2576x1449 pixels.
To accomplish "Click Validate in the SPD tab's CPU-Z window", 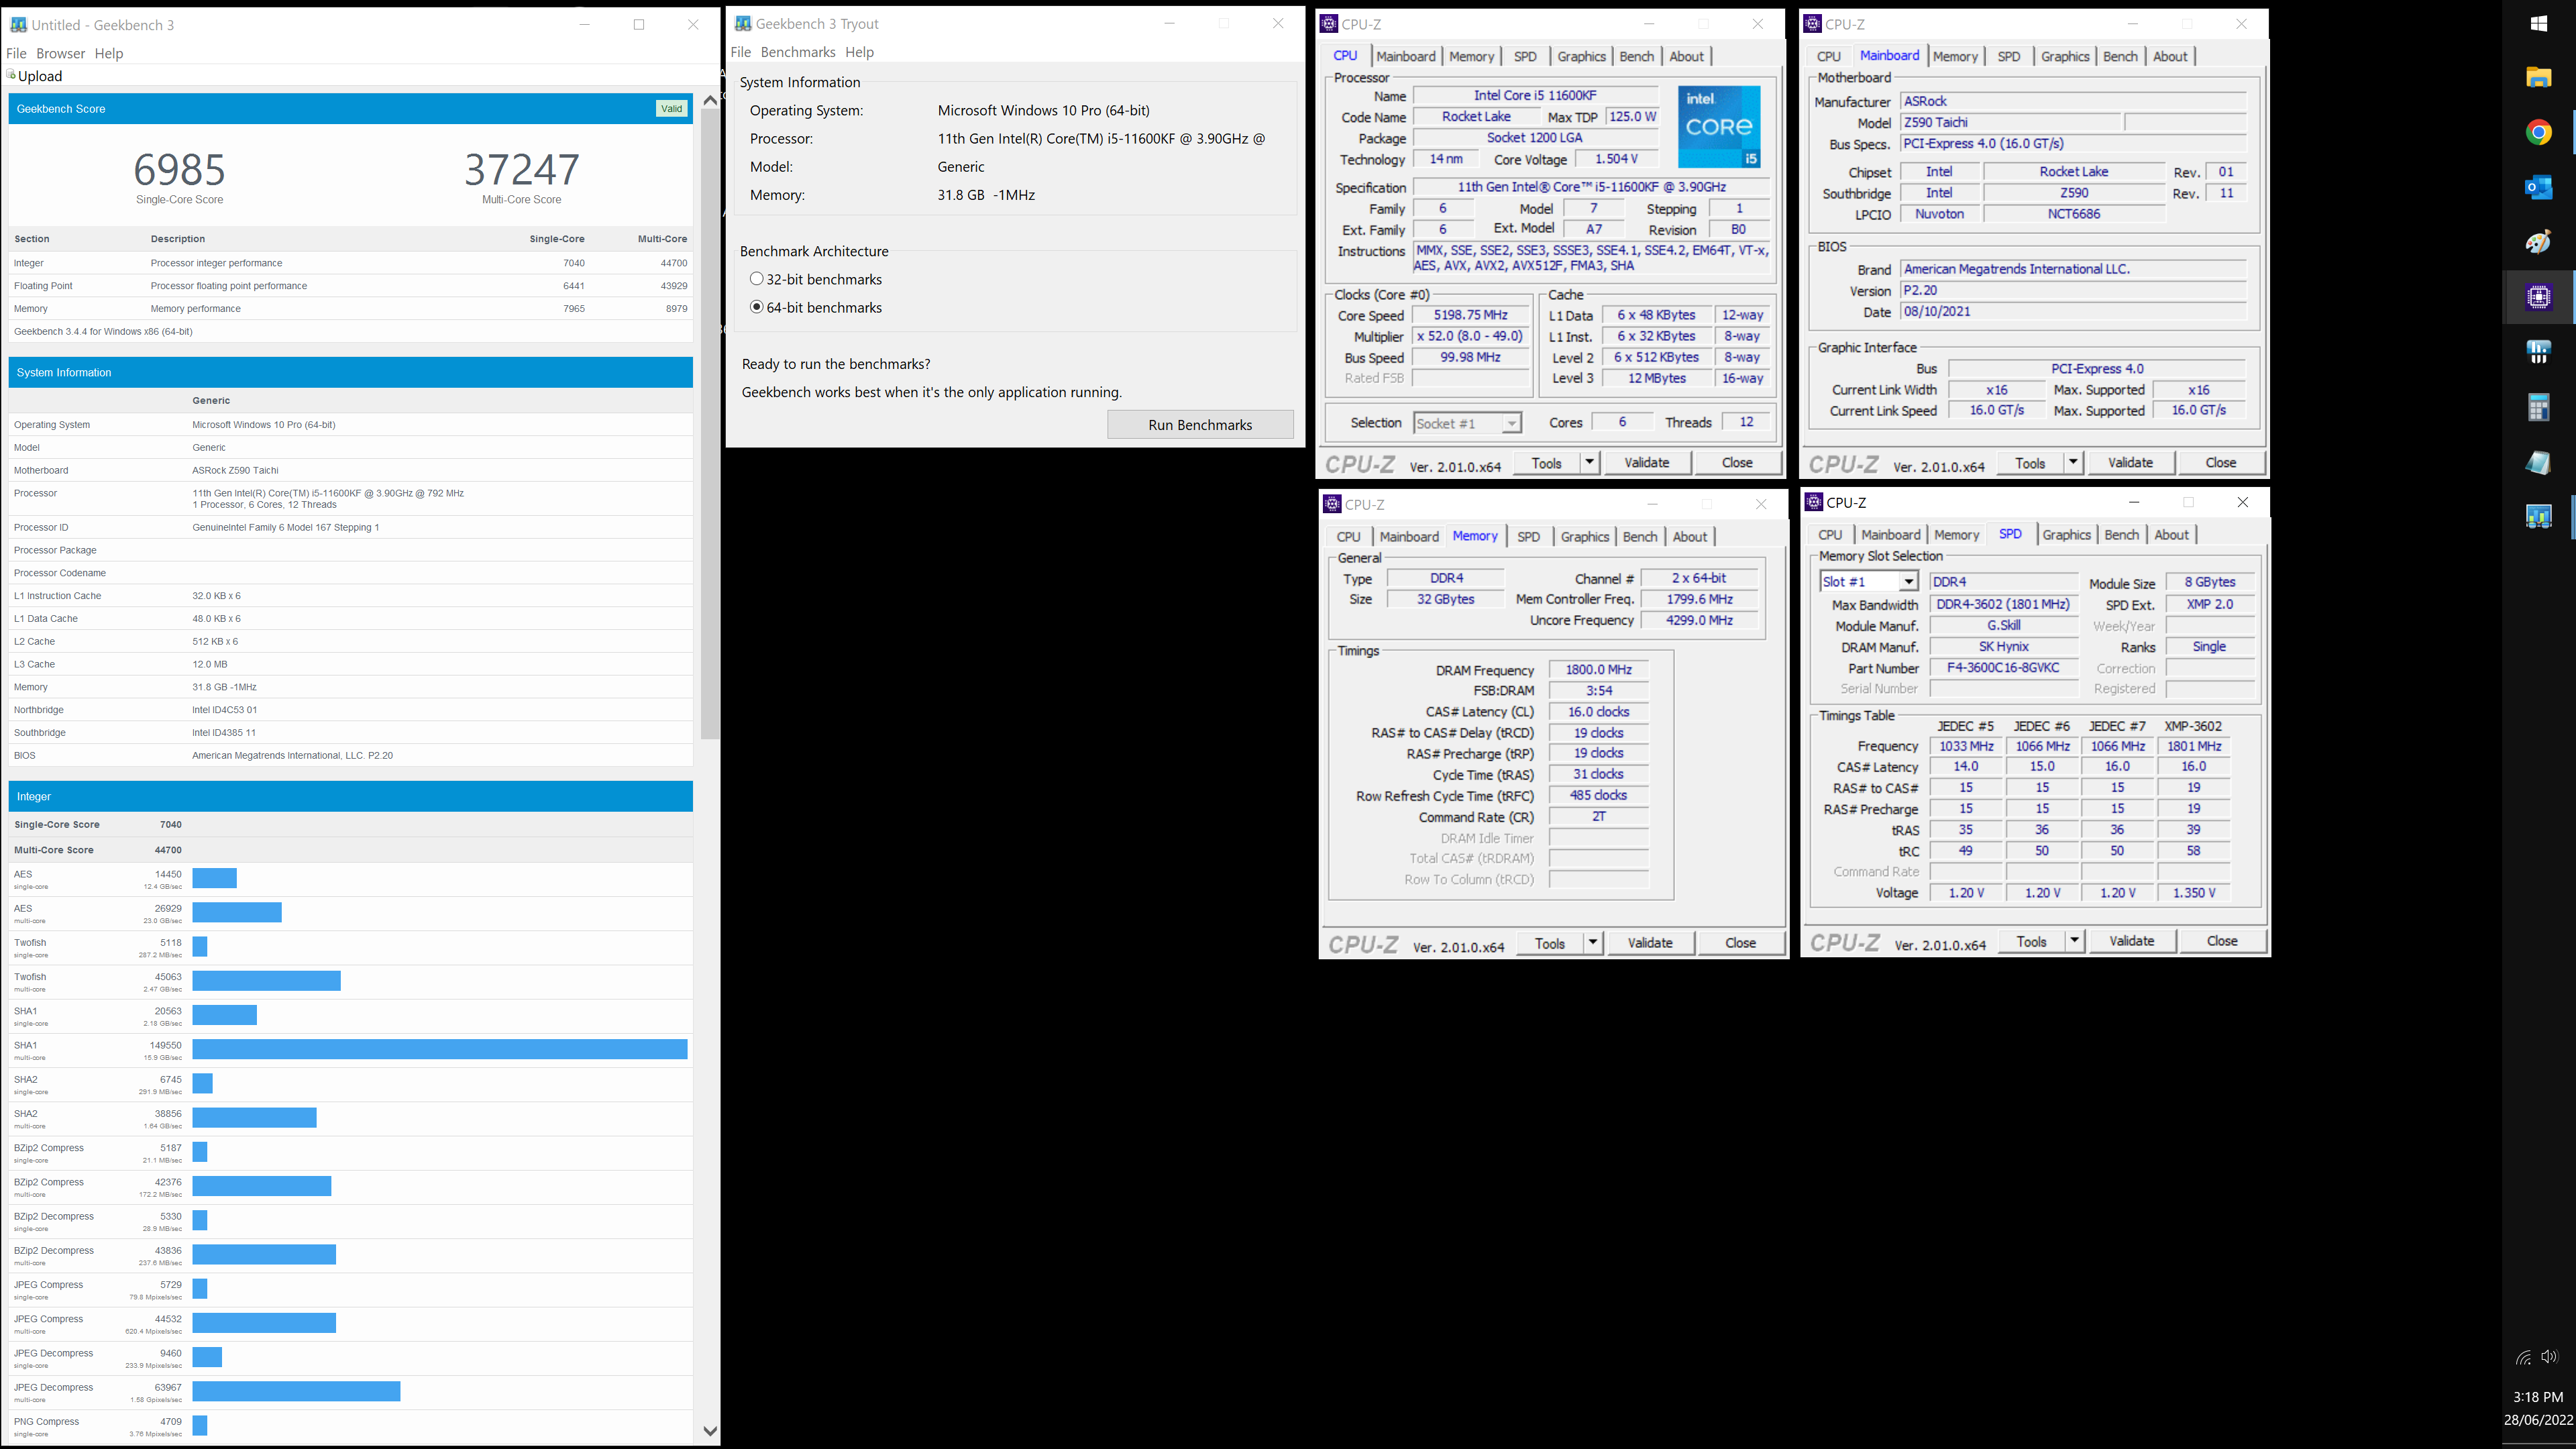I will coord(2131,941).
